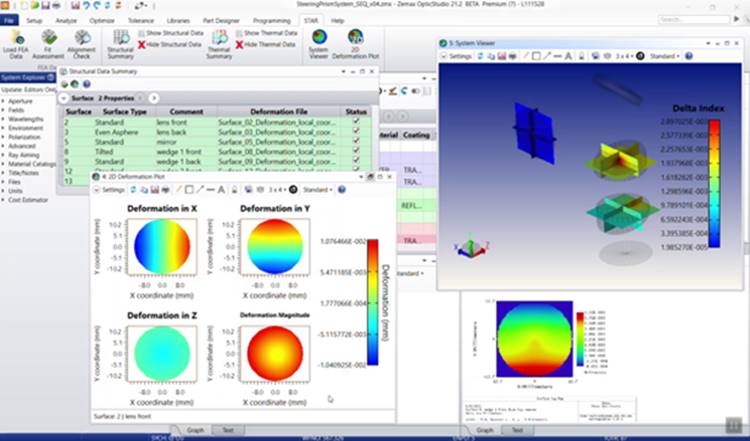Click the copy icon in the 2D Deformation Plot

144,190
